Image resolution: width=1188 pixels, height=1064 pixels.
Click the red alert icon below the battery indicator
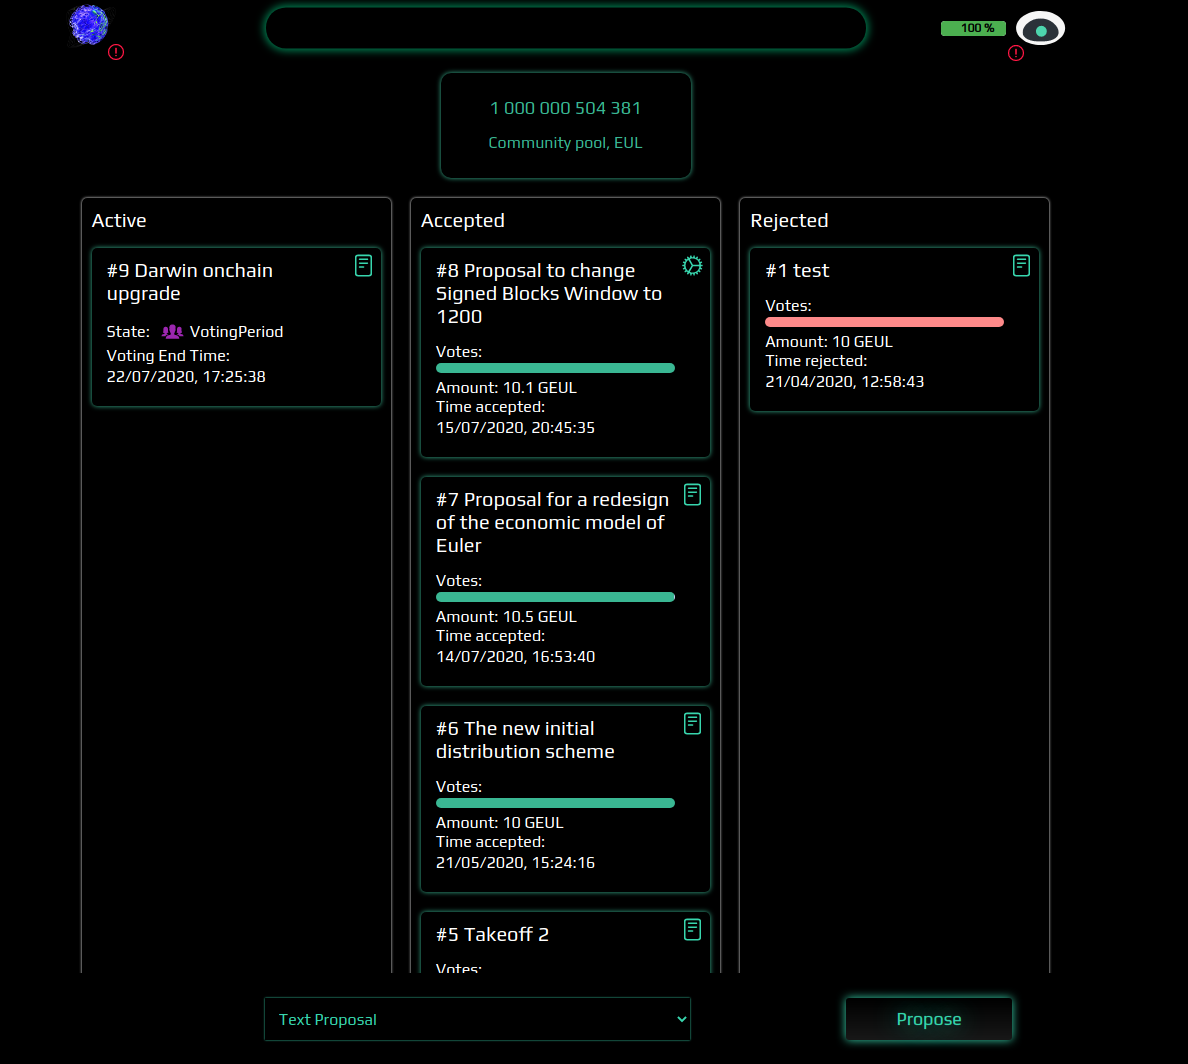coord(1016,53)
